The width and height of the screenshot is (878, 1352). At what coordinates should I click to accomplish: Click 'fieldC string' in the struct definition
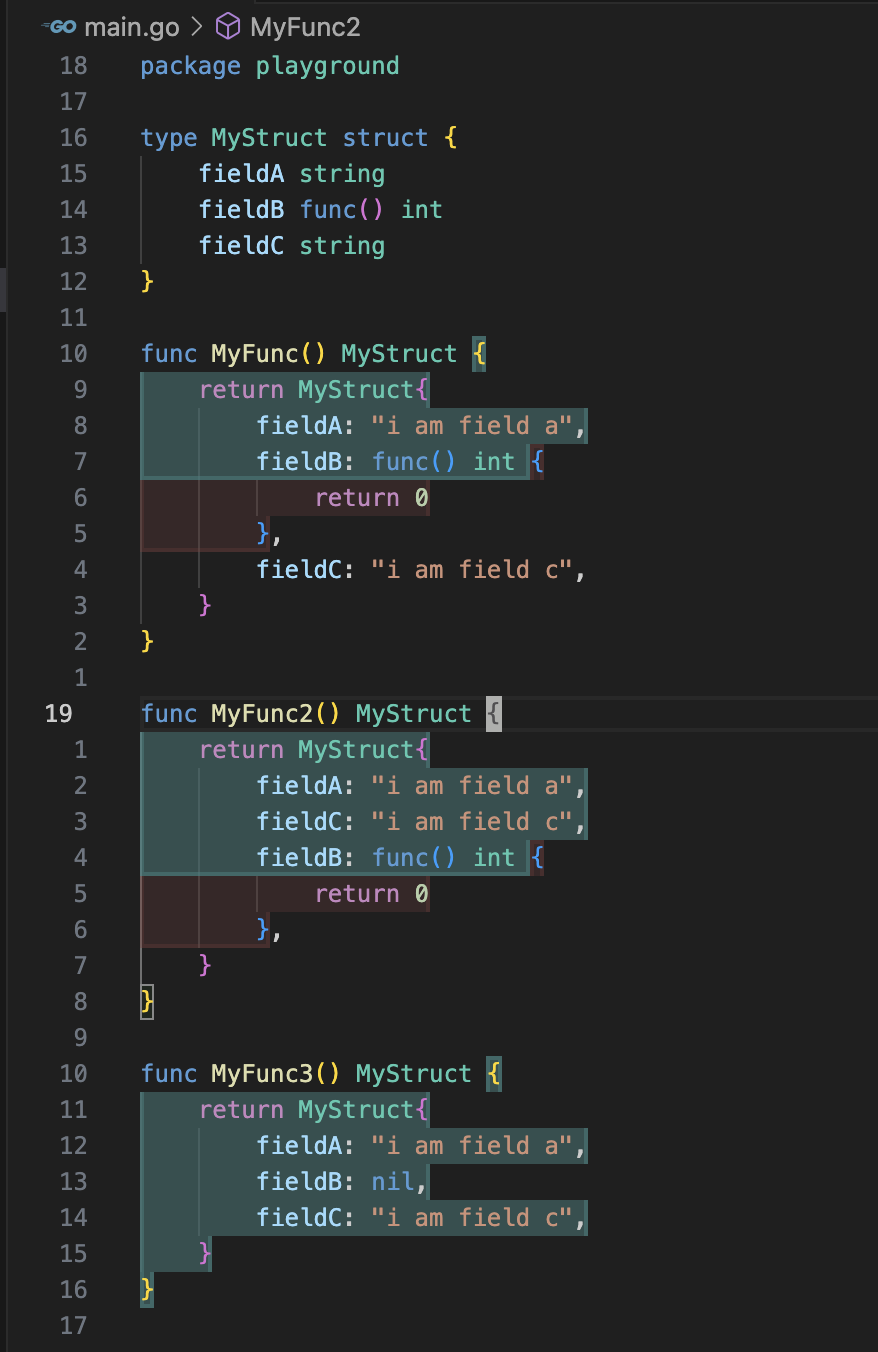point(291,246)
